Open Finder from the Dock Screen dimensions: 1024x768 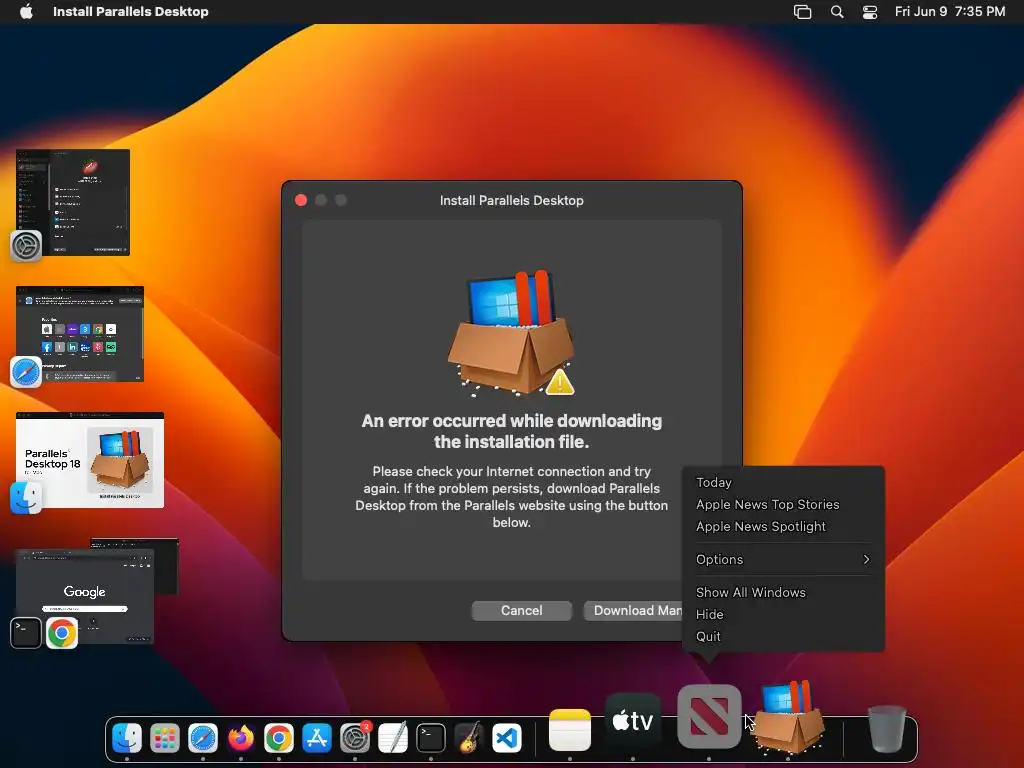tap(127, 739)
